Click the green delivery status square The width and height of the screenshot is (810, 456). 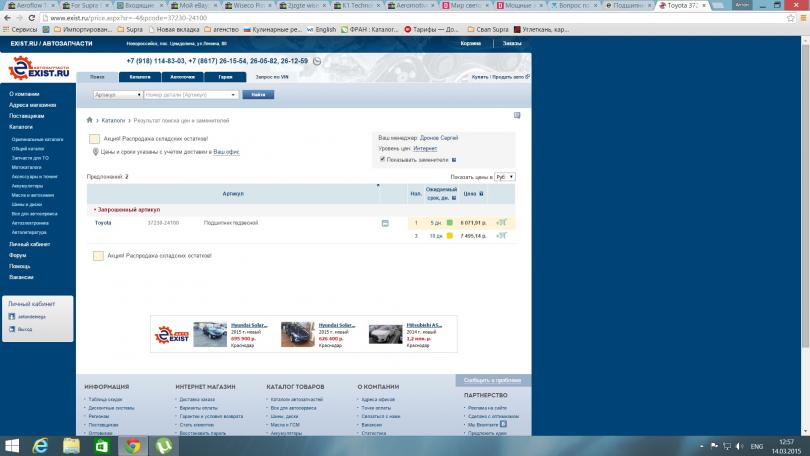(449, 223)
